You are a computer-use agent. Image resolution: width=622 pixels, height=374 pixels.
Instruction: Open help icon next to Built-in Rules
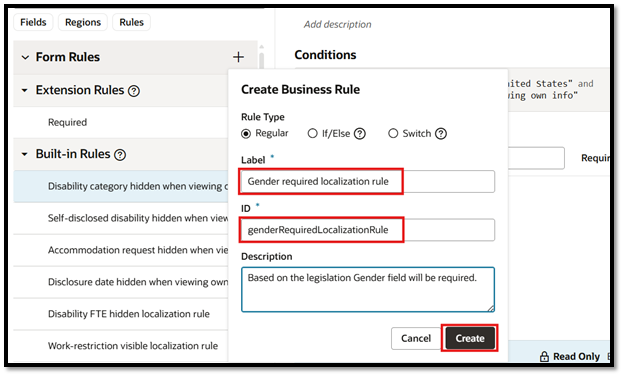click(120, 155)
